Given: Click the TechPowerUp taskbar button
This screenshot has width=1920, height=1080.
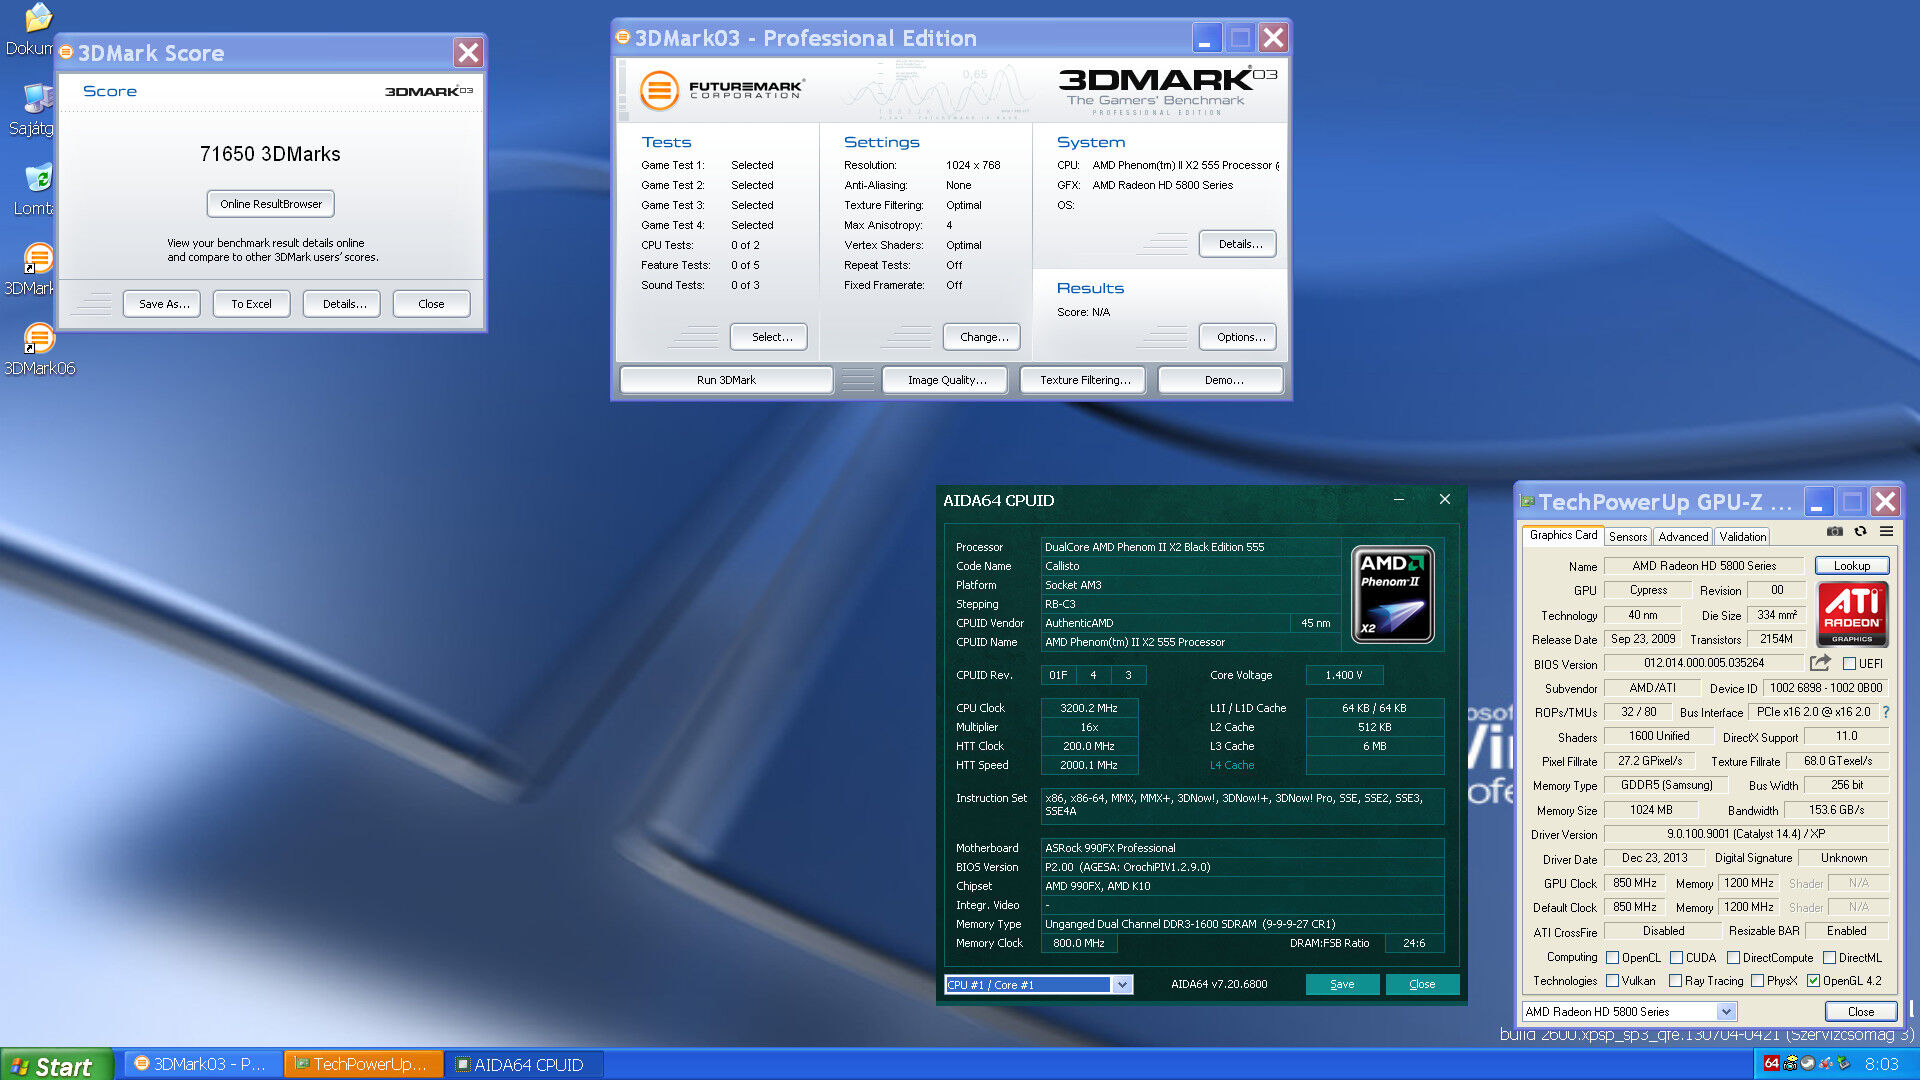Looking at the screenshot, I should [x=363, y=1064].
